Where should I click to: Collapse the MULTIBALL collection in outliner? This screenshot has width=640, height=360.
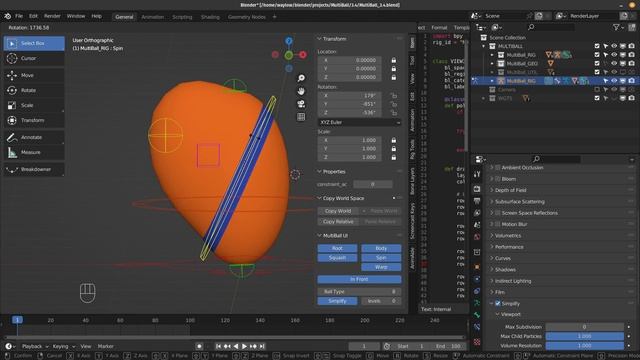click(484, 46)
